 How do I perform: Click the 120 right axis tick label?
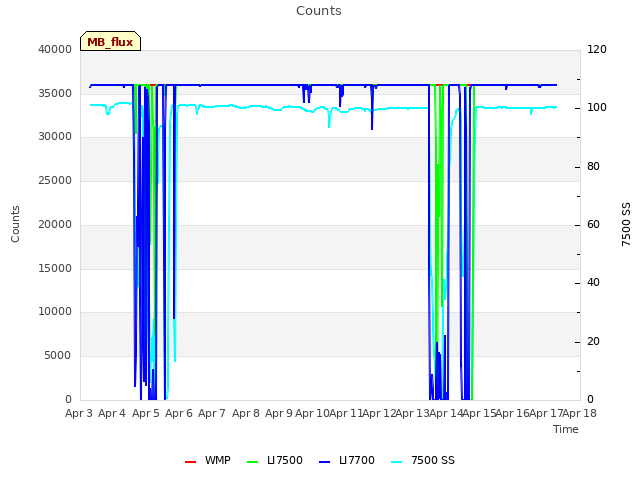tap(597, 49)
